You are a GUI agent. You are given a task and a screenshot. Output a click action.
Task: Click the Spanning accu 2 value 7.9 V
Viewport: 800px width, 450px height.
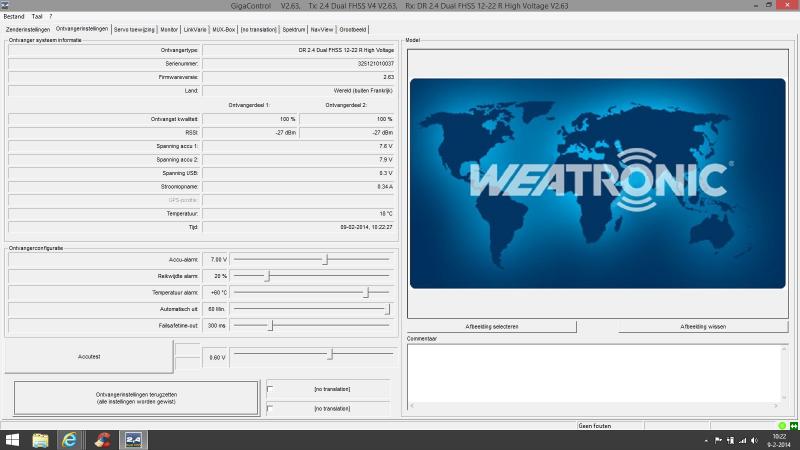(386, 160)
